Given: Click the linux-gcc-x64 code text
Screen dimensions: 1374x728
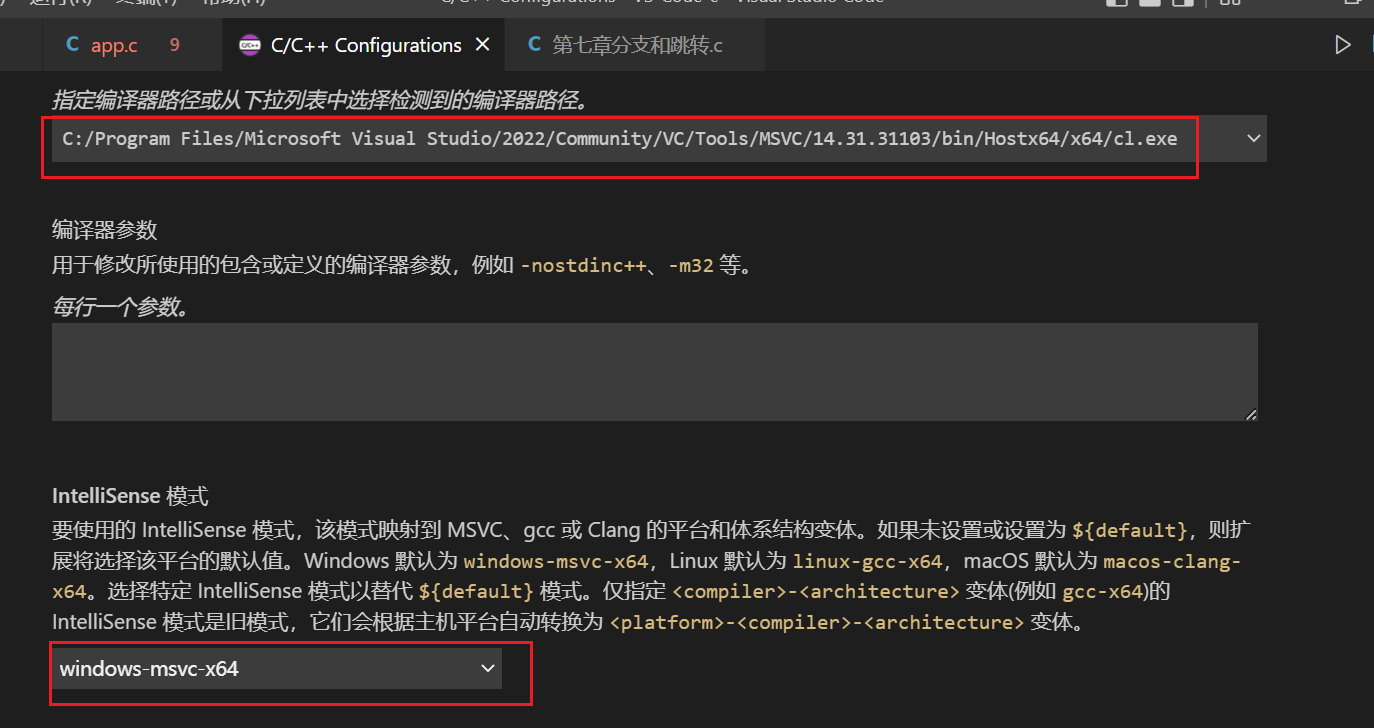Looking at the screenshot, I should (x=868, y=560).
